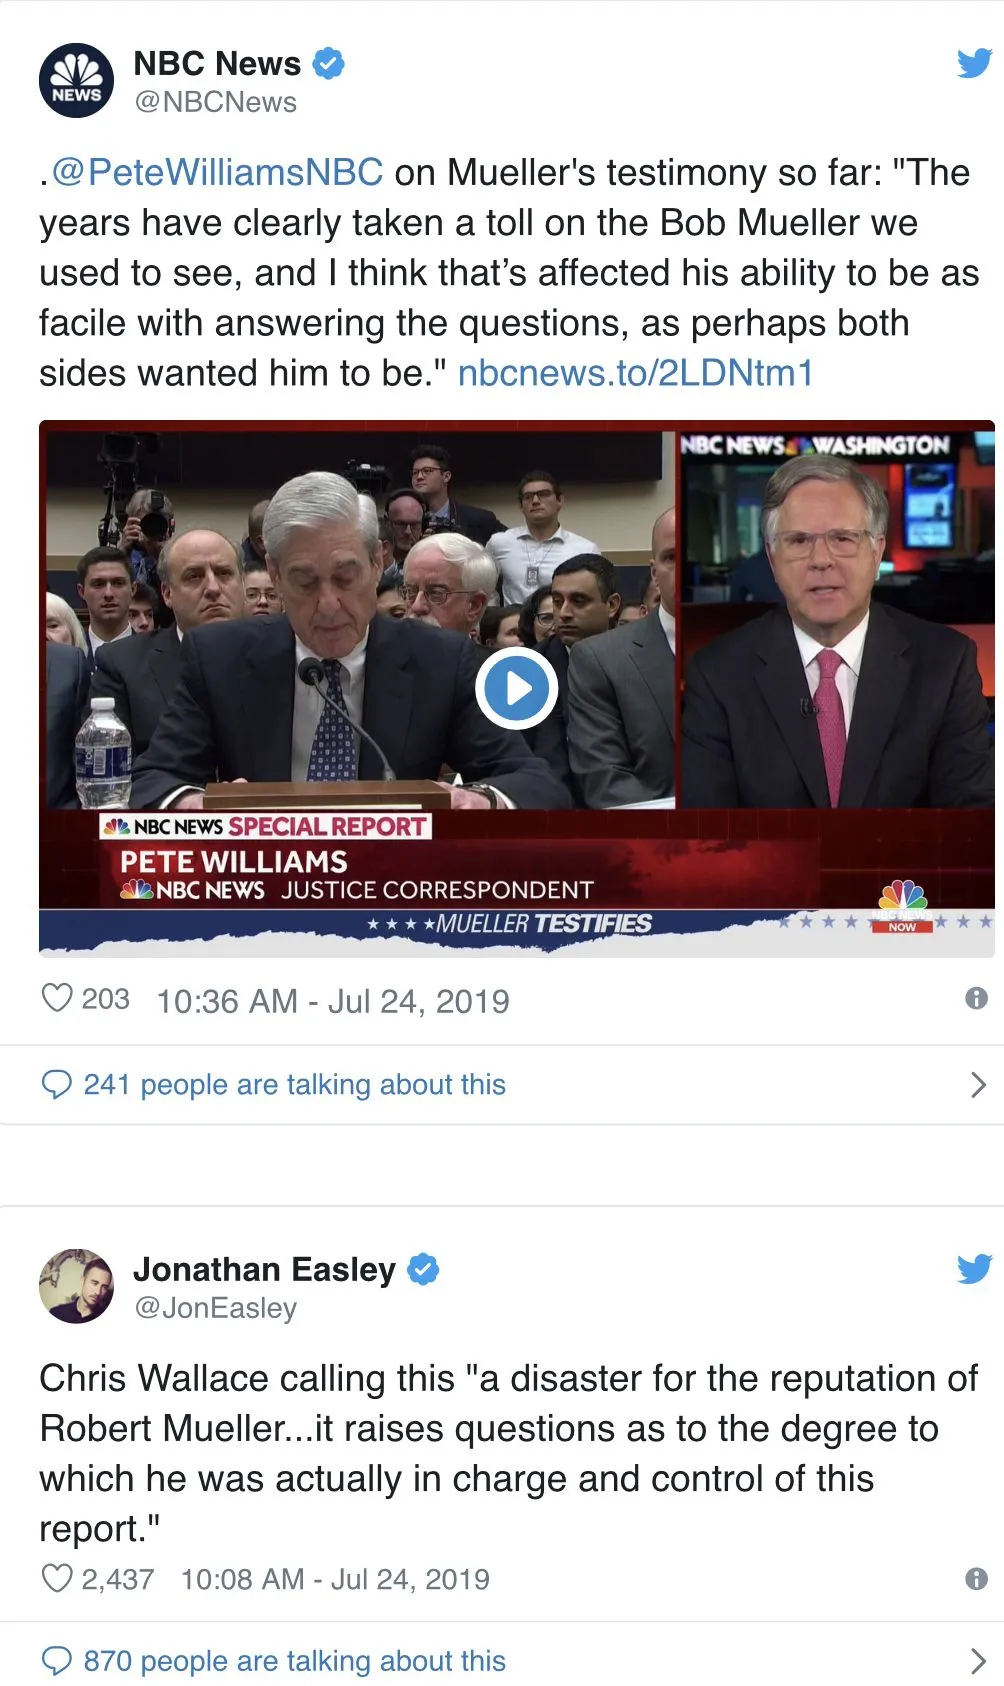Like the NBC News tweet with heart icon
The height and width of the screenshot is (1686, 1004).
click(57, 998)
